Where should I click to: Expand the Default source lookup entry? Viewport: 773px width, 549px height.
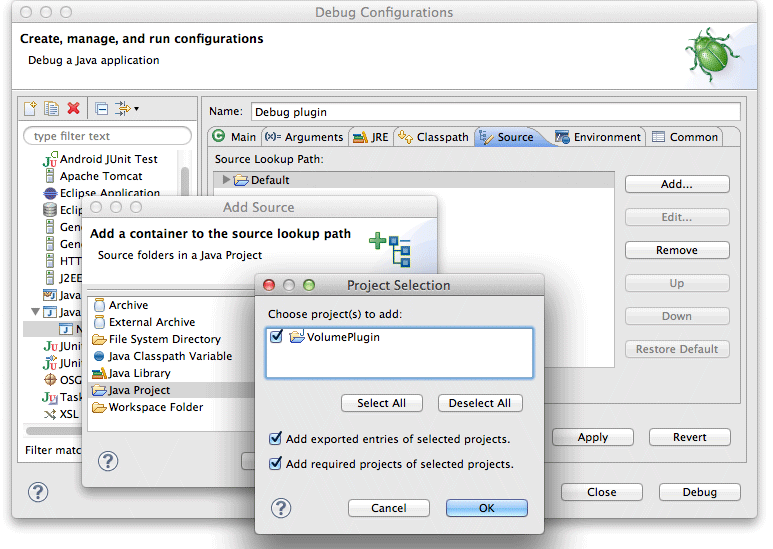point(227,180)
